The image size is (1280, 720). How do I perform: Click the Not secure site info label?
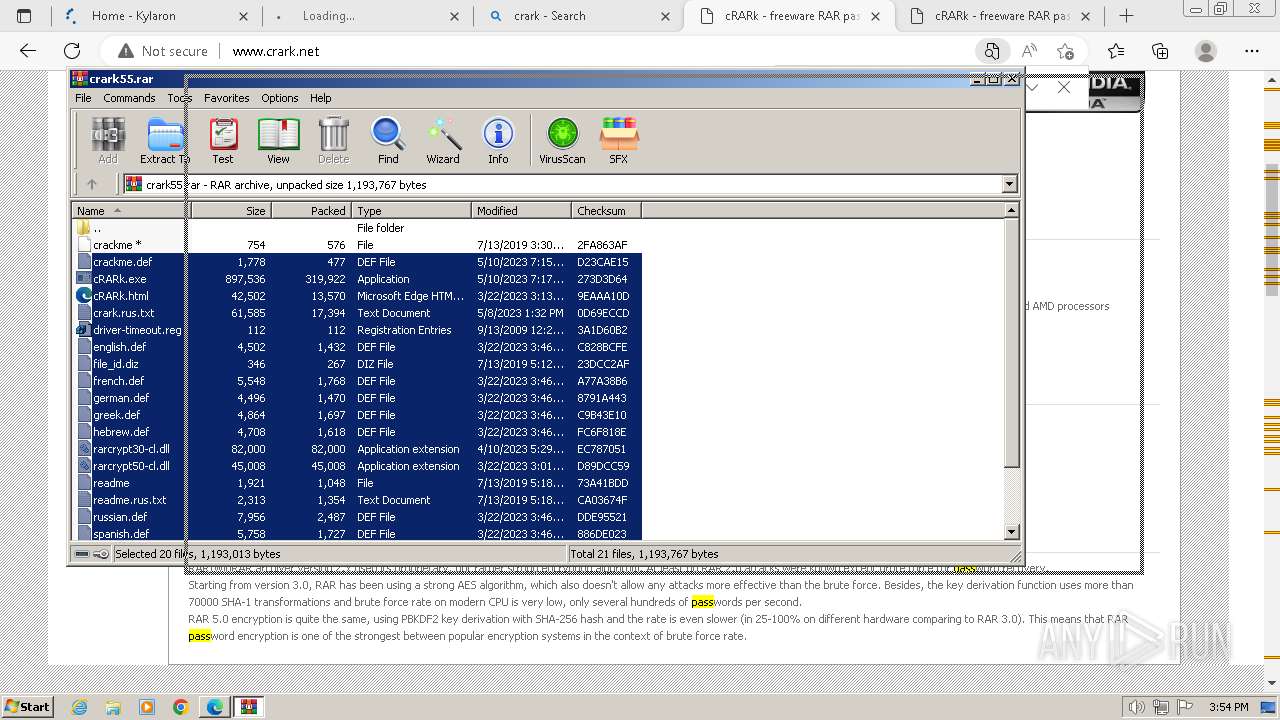click(x=163, y=51)
